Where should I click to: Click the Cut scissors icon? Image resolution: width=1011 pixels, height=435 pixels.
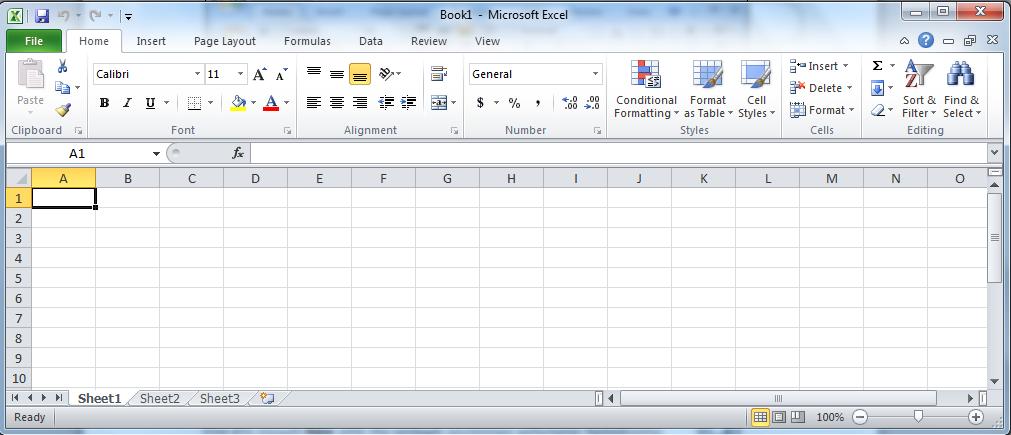pyautogui.click(x=63, y=66)
